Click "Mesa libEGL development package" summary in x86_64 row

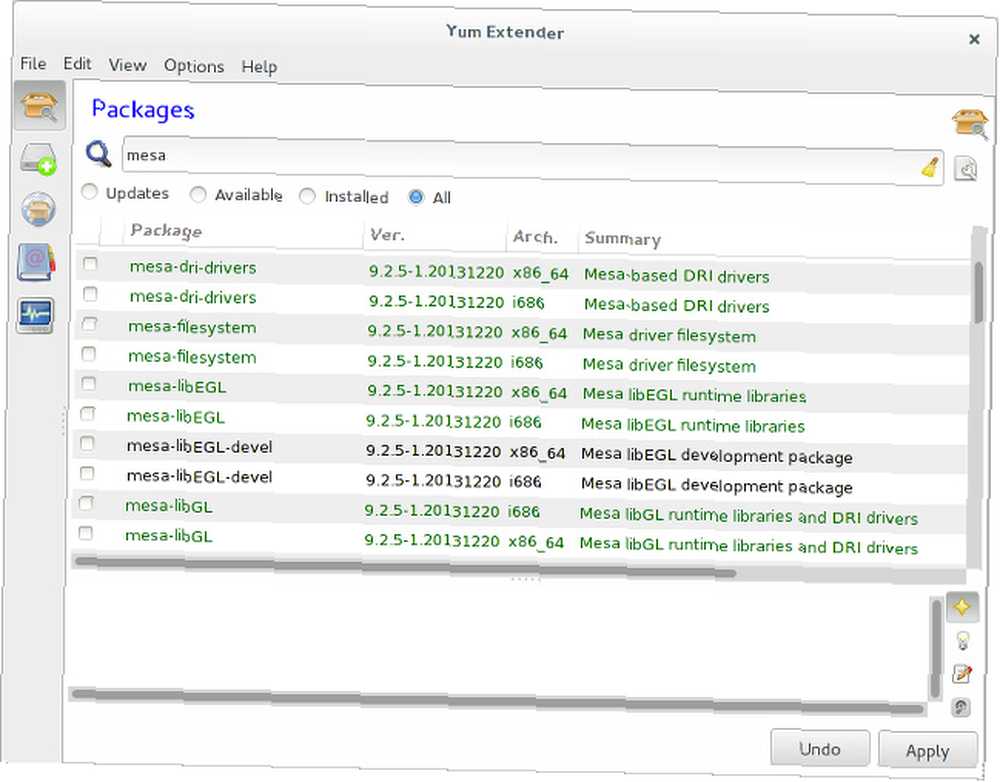(717, 455)
